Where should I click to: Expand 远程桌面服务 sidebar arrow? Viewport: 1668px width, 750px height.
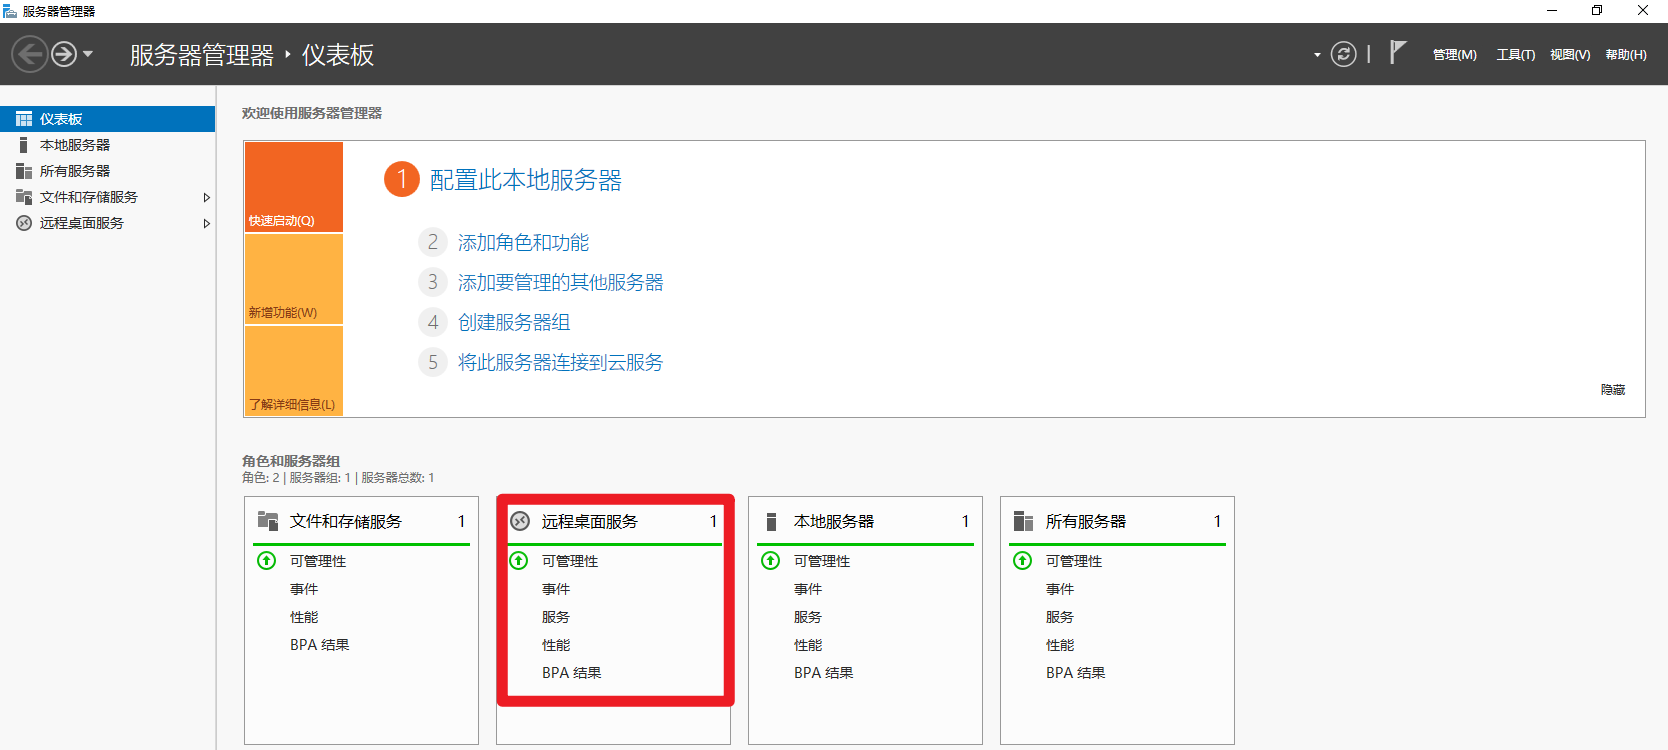[206, 223]
